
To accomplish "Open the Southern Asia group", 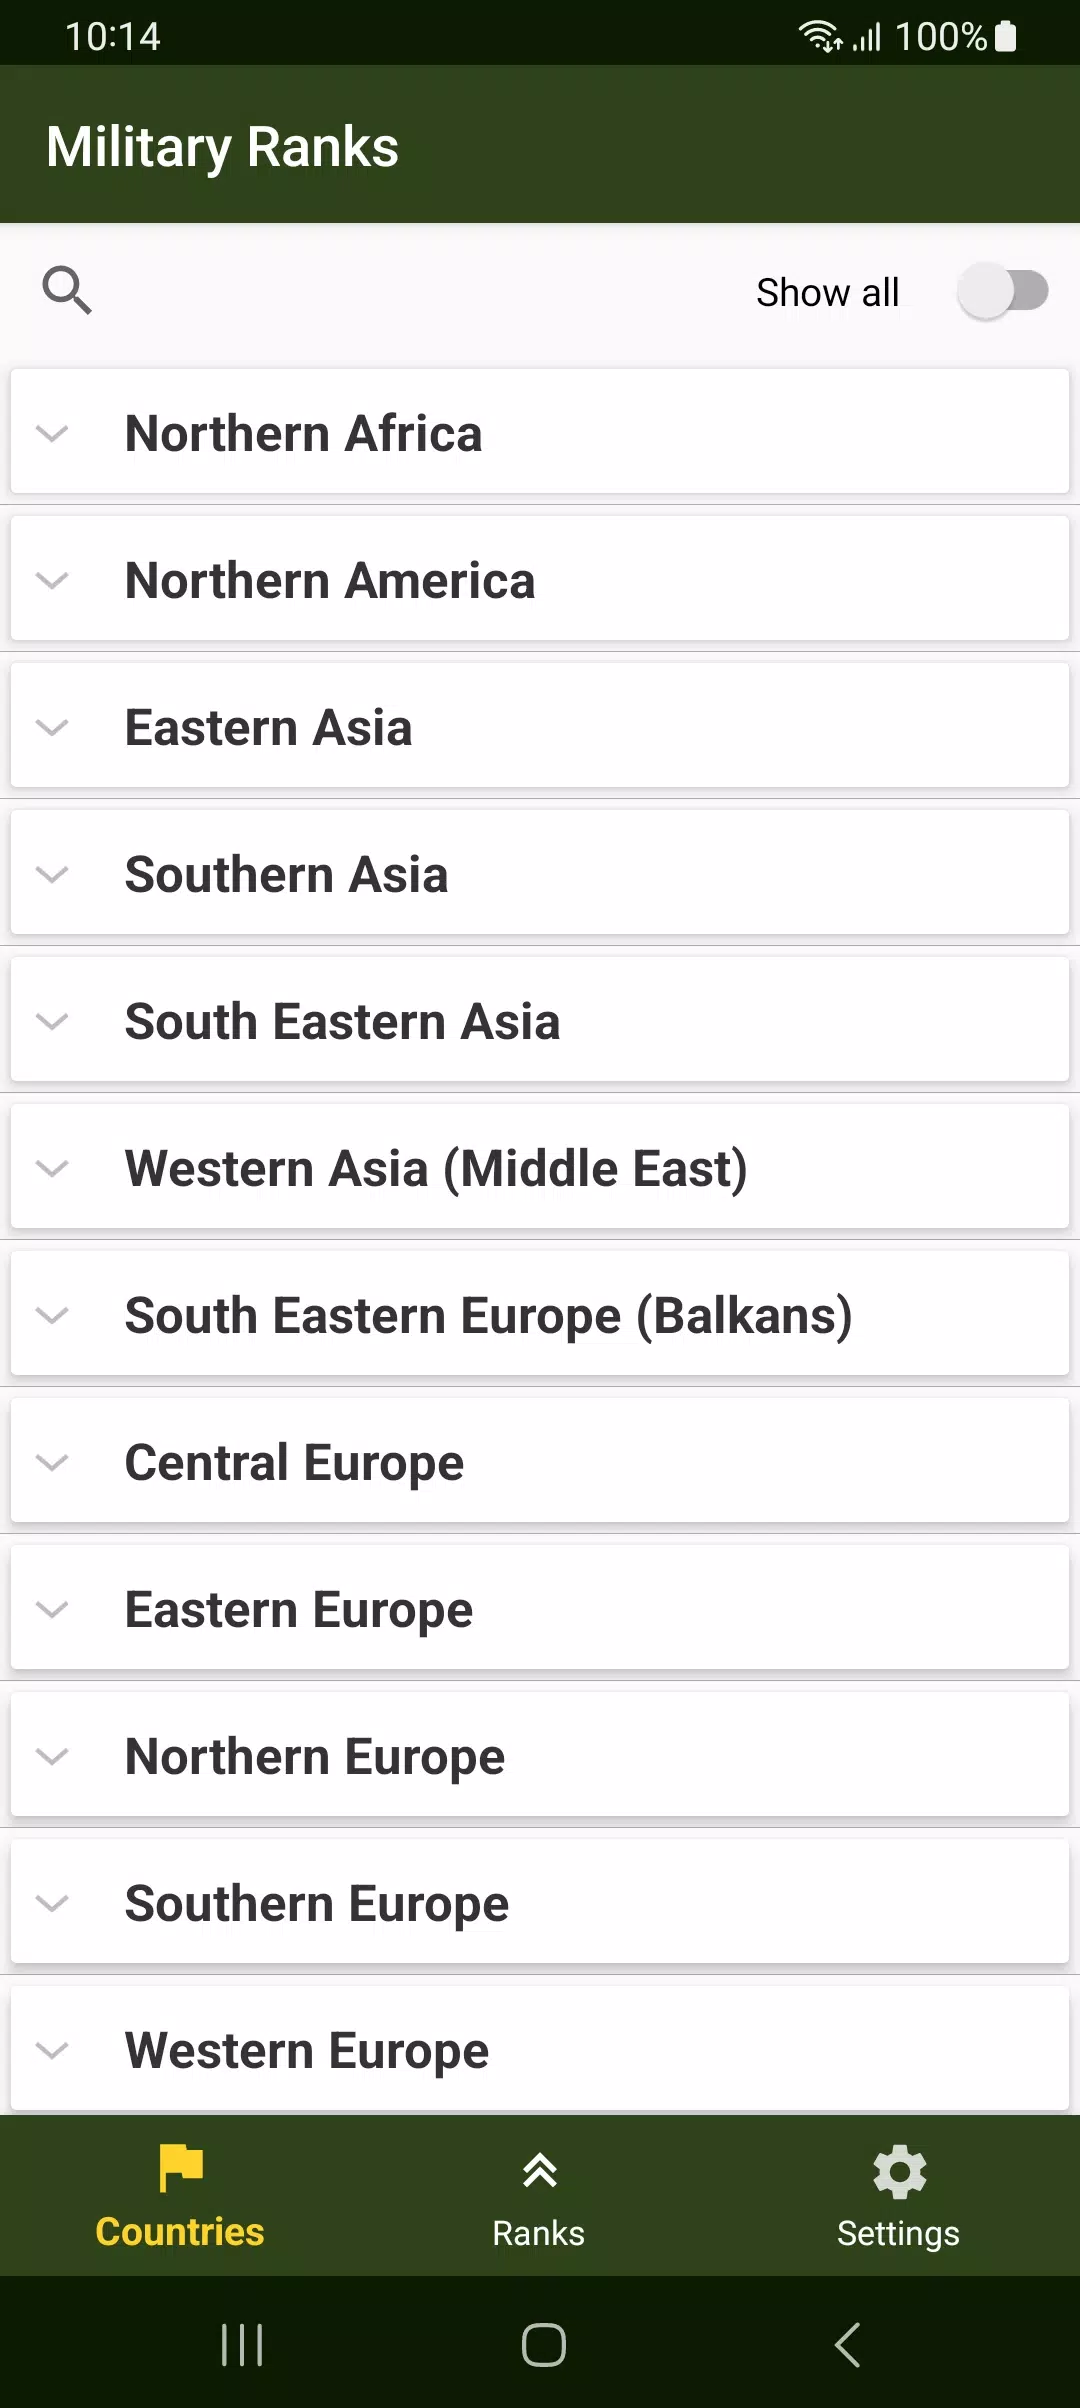I will click(540, 873).
